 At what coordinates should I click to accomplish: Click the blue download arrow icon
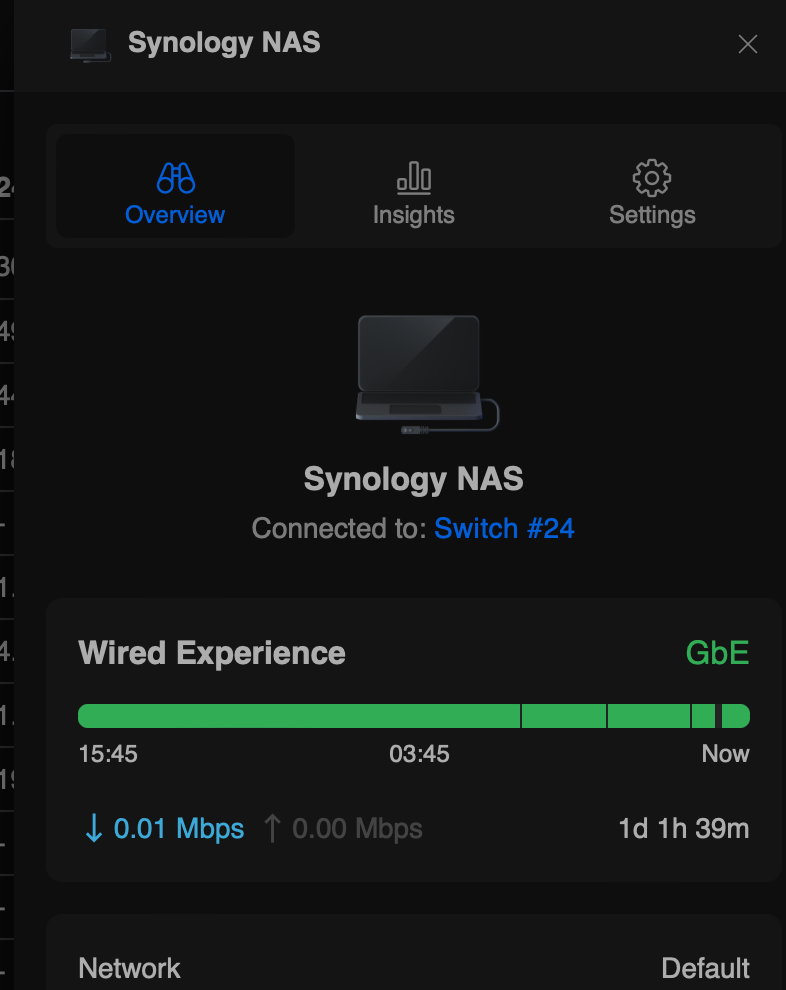[94, 828]
